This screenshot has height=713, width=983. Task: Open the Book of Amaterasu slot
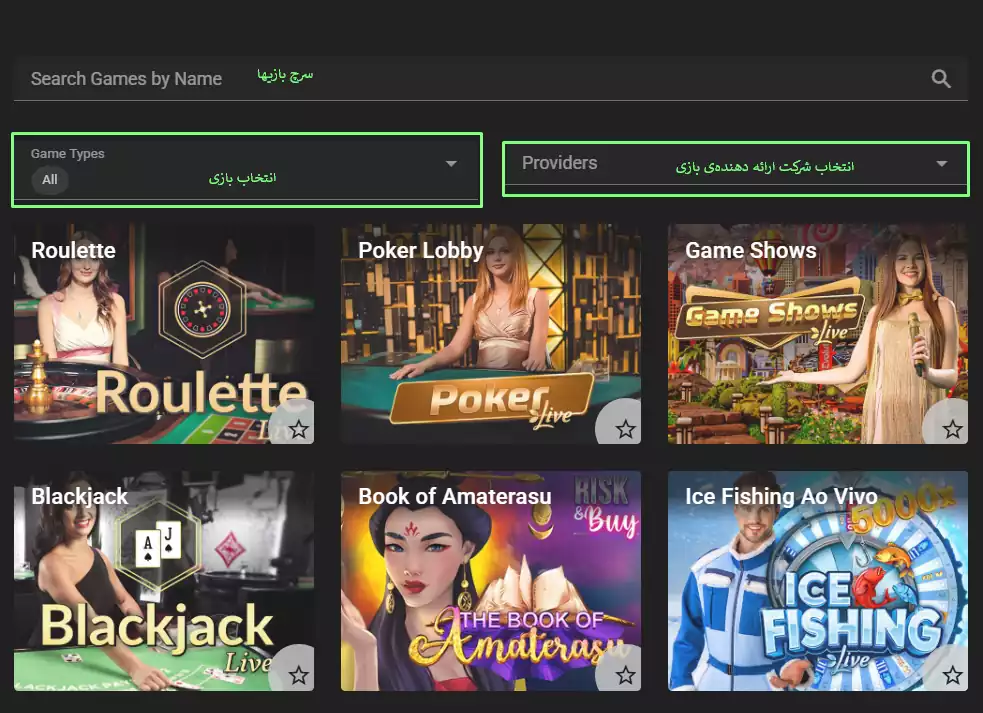tap(491, 581)
